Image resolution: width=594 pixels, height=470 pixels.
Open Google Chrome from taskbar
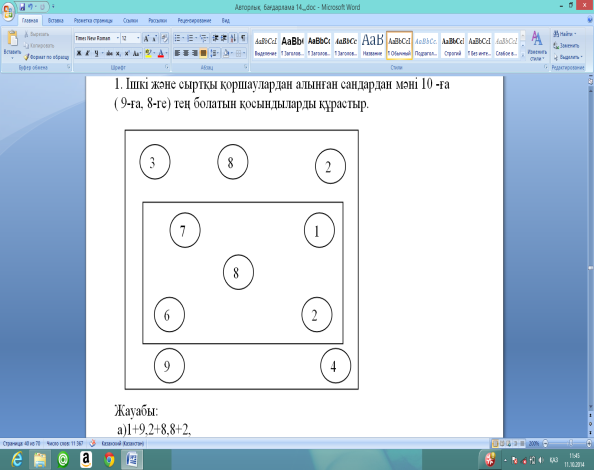pyautogui.click(x=109, y=460)
